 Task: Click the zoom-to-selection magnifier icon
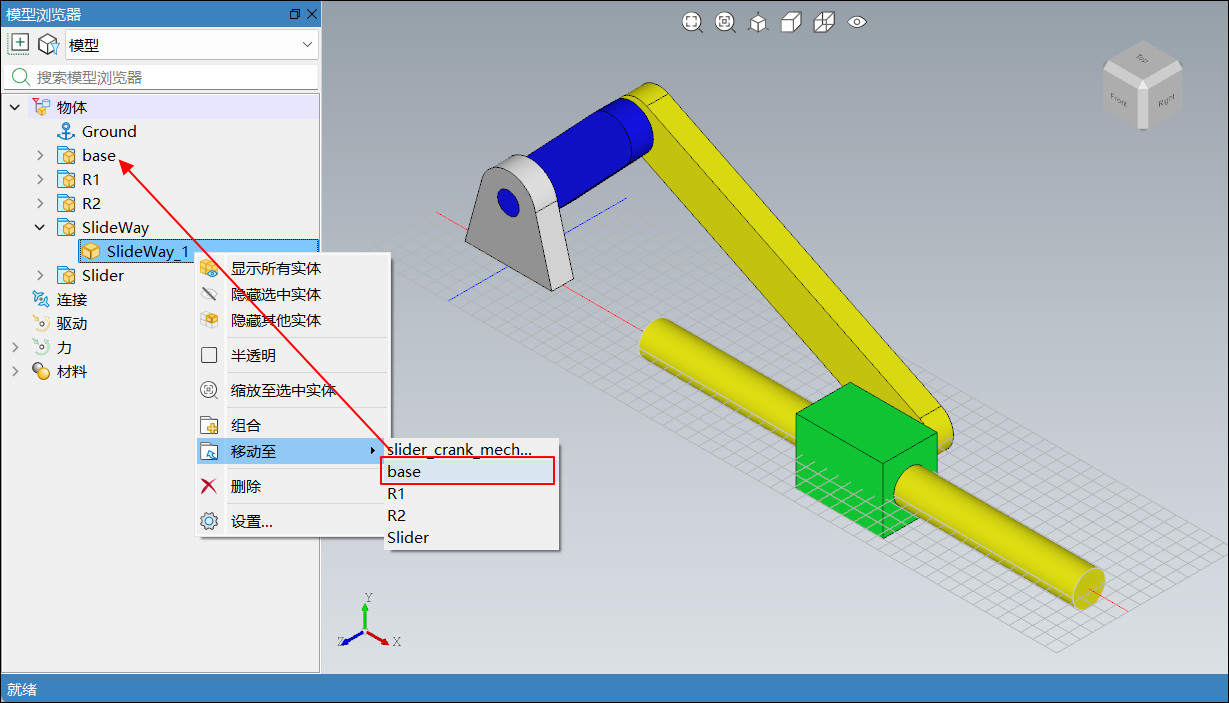point(725,22)
